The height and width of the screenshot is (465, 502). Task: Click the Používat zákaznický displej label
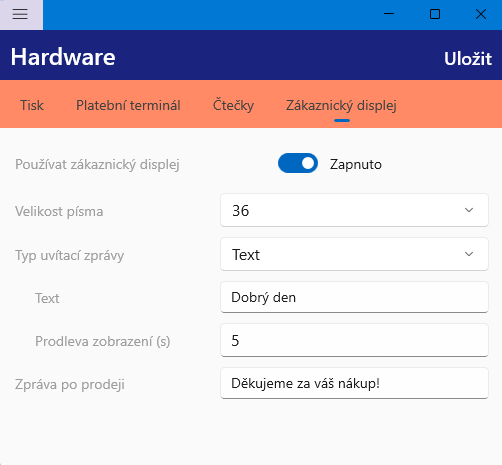[97, 165]
